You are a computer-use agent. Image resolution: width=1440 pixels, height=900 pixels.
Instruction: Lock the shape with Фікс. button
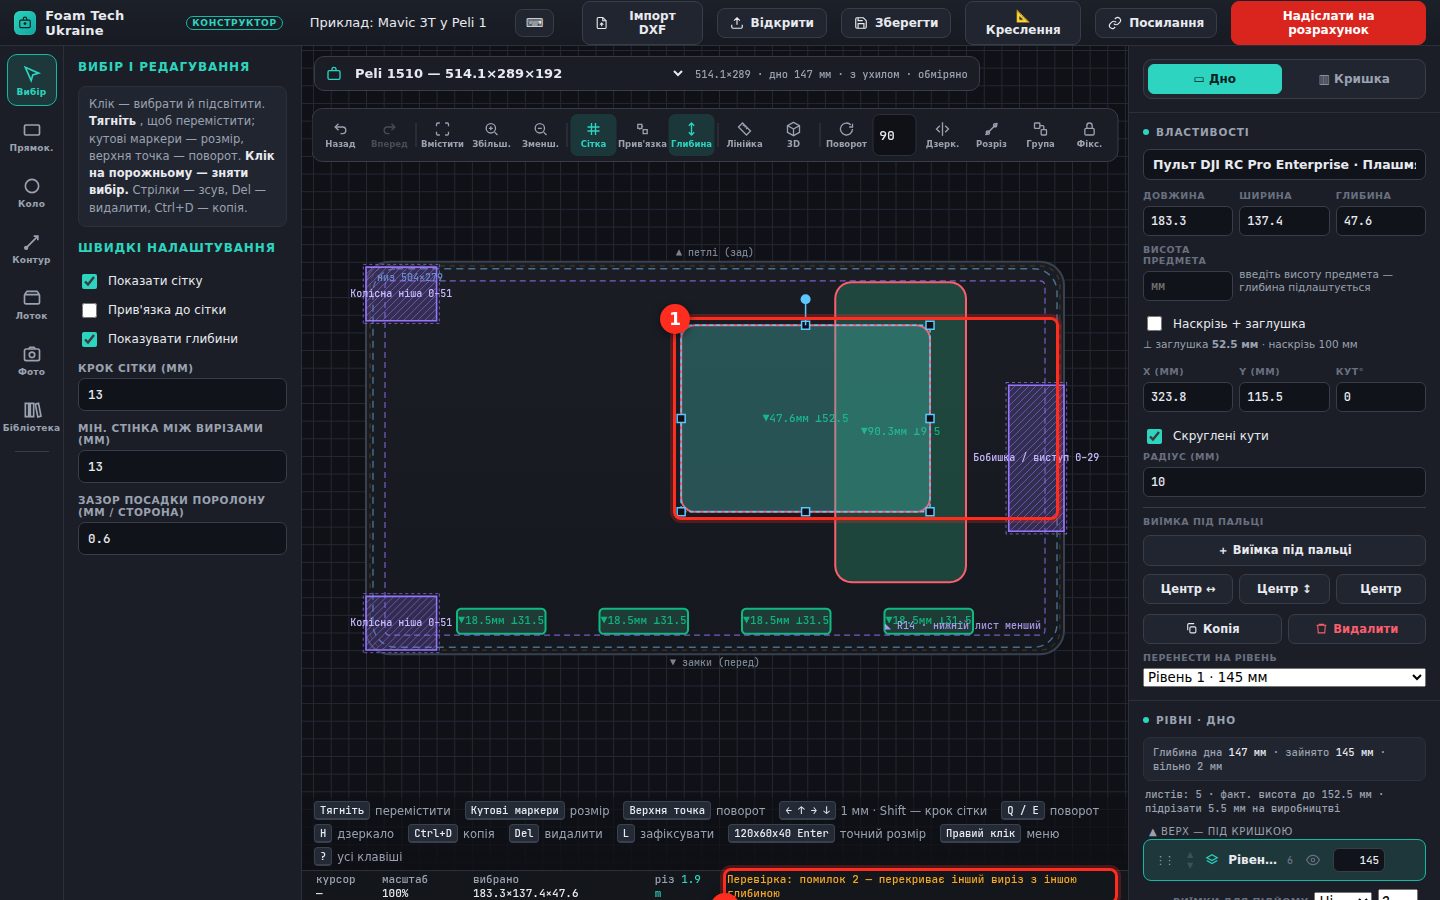pos(1089,135)
